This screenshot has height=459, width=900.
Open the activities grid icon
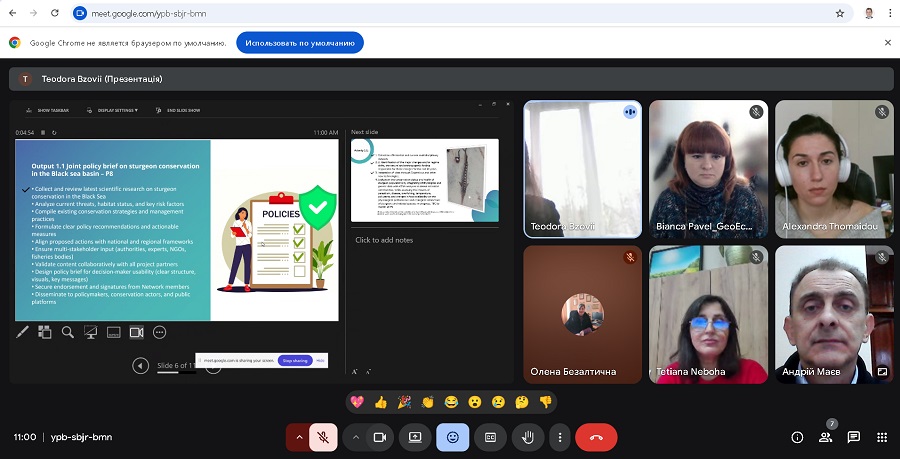point(881,437)
